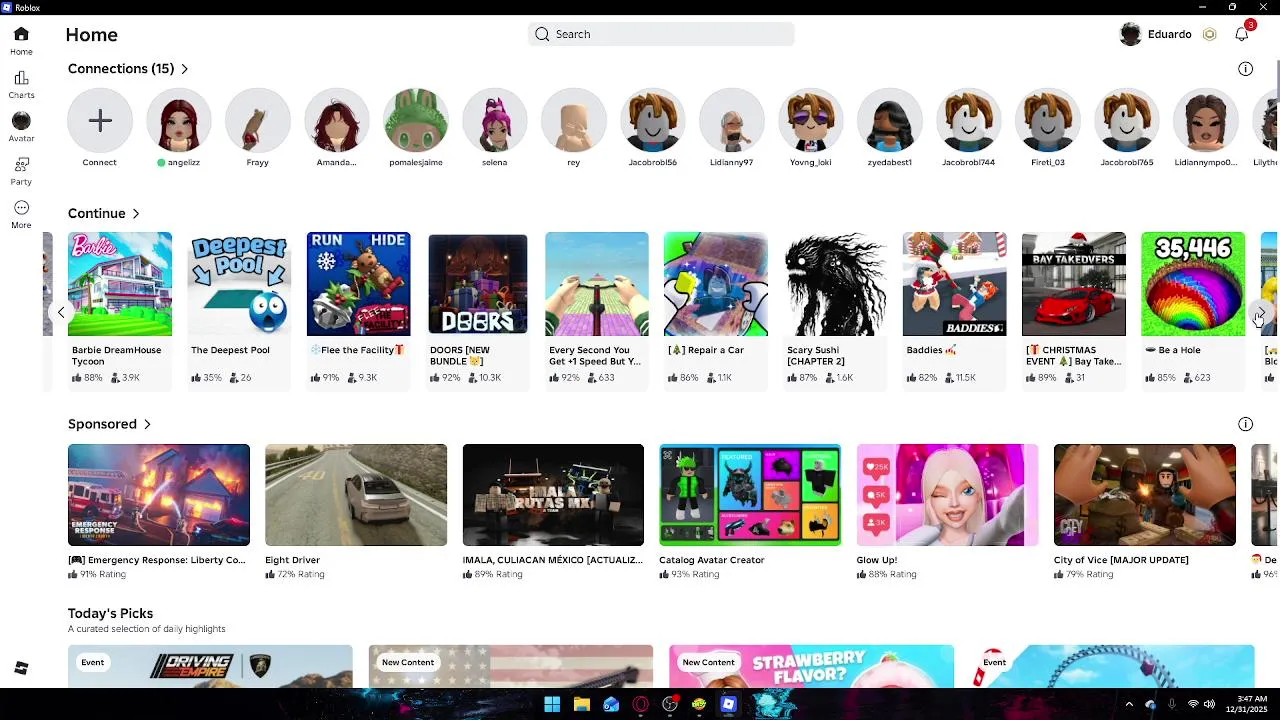The height and width of the screenshot is (720, 1280).
Task: Open Fireti_03 friend avatar
Action: 1048,121
